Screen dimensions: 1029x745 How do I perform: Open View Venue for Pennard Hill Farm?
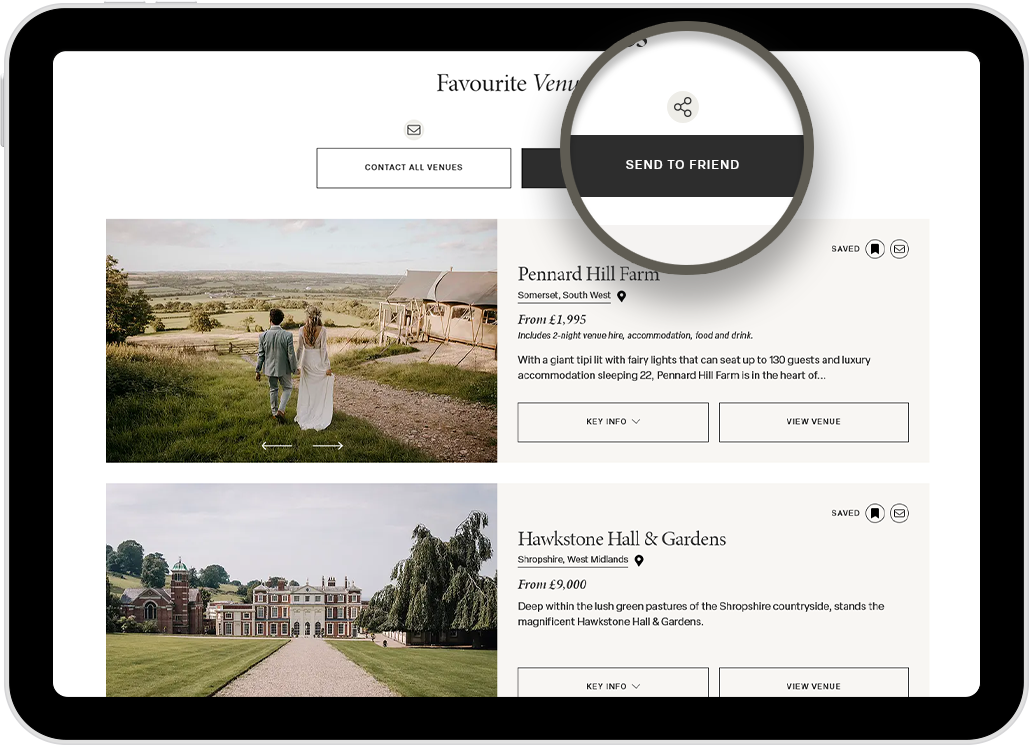click(x=814, y=422)
